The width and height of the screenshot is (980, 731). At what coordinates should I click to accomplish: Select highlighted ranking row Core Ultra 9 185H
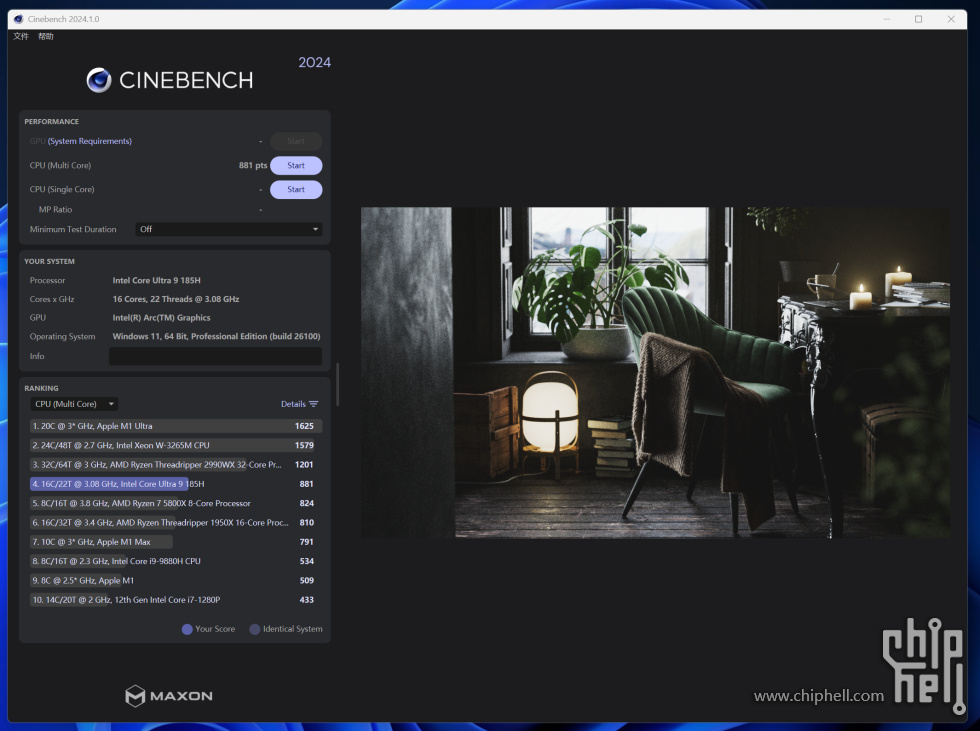coord(176,484)
